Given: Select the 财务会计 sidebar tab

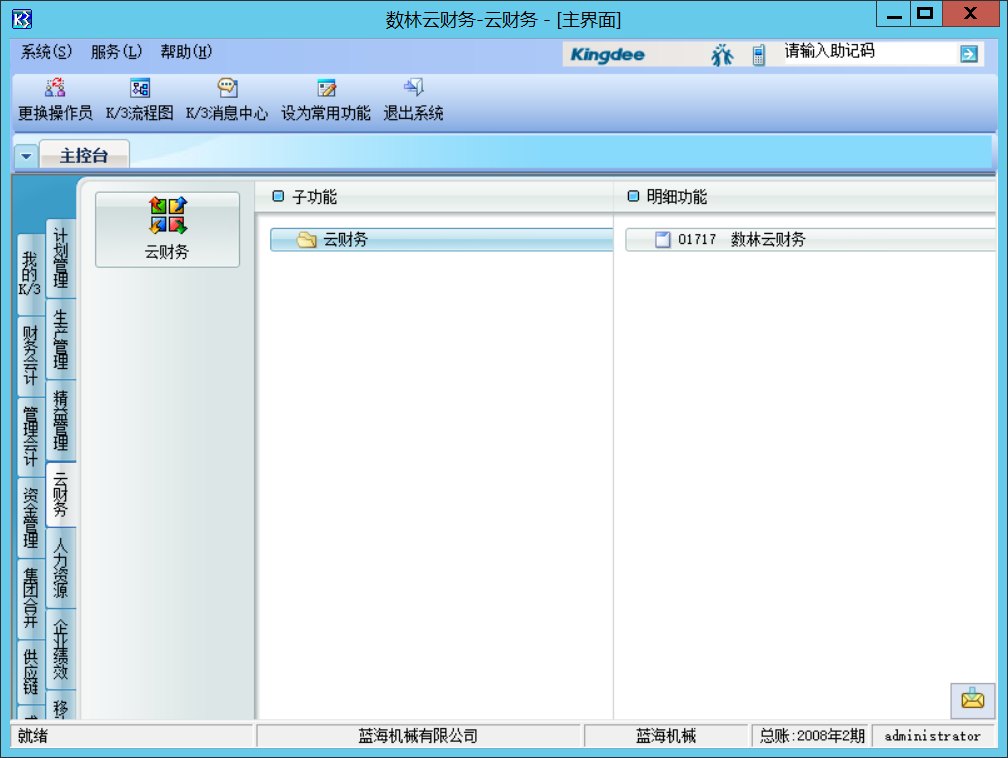Looking at the screenshot, I should pos(30,356).
